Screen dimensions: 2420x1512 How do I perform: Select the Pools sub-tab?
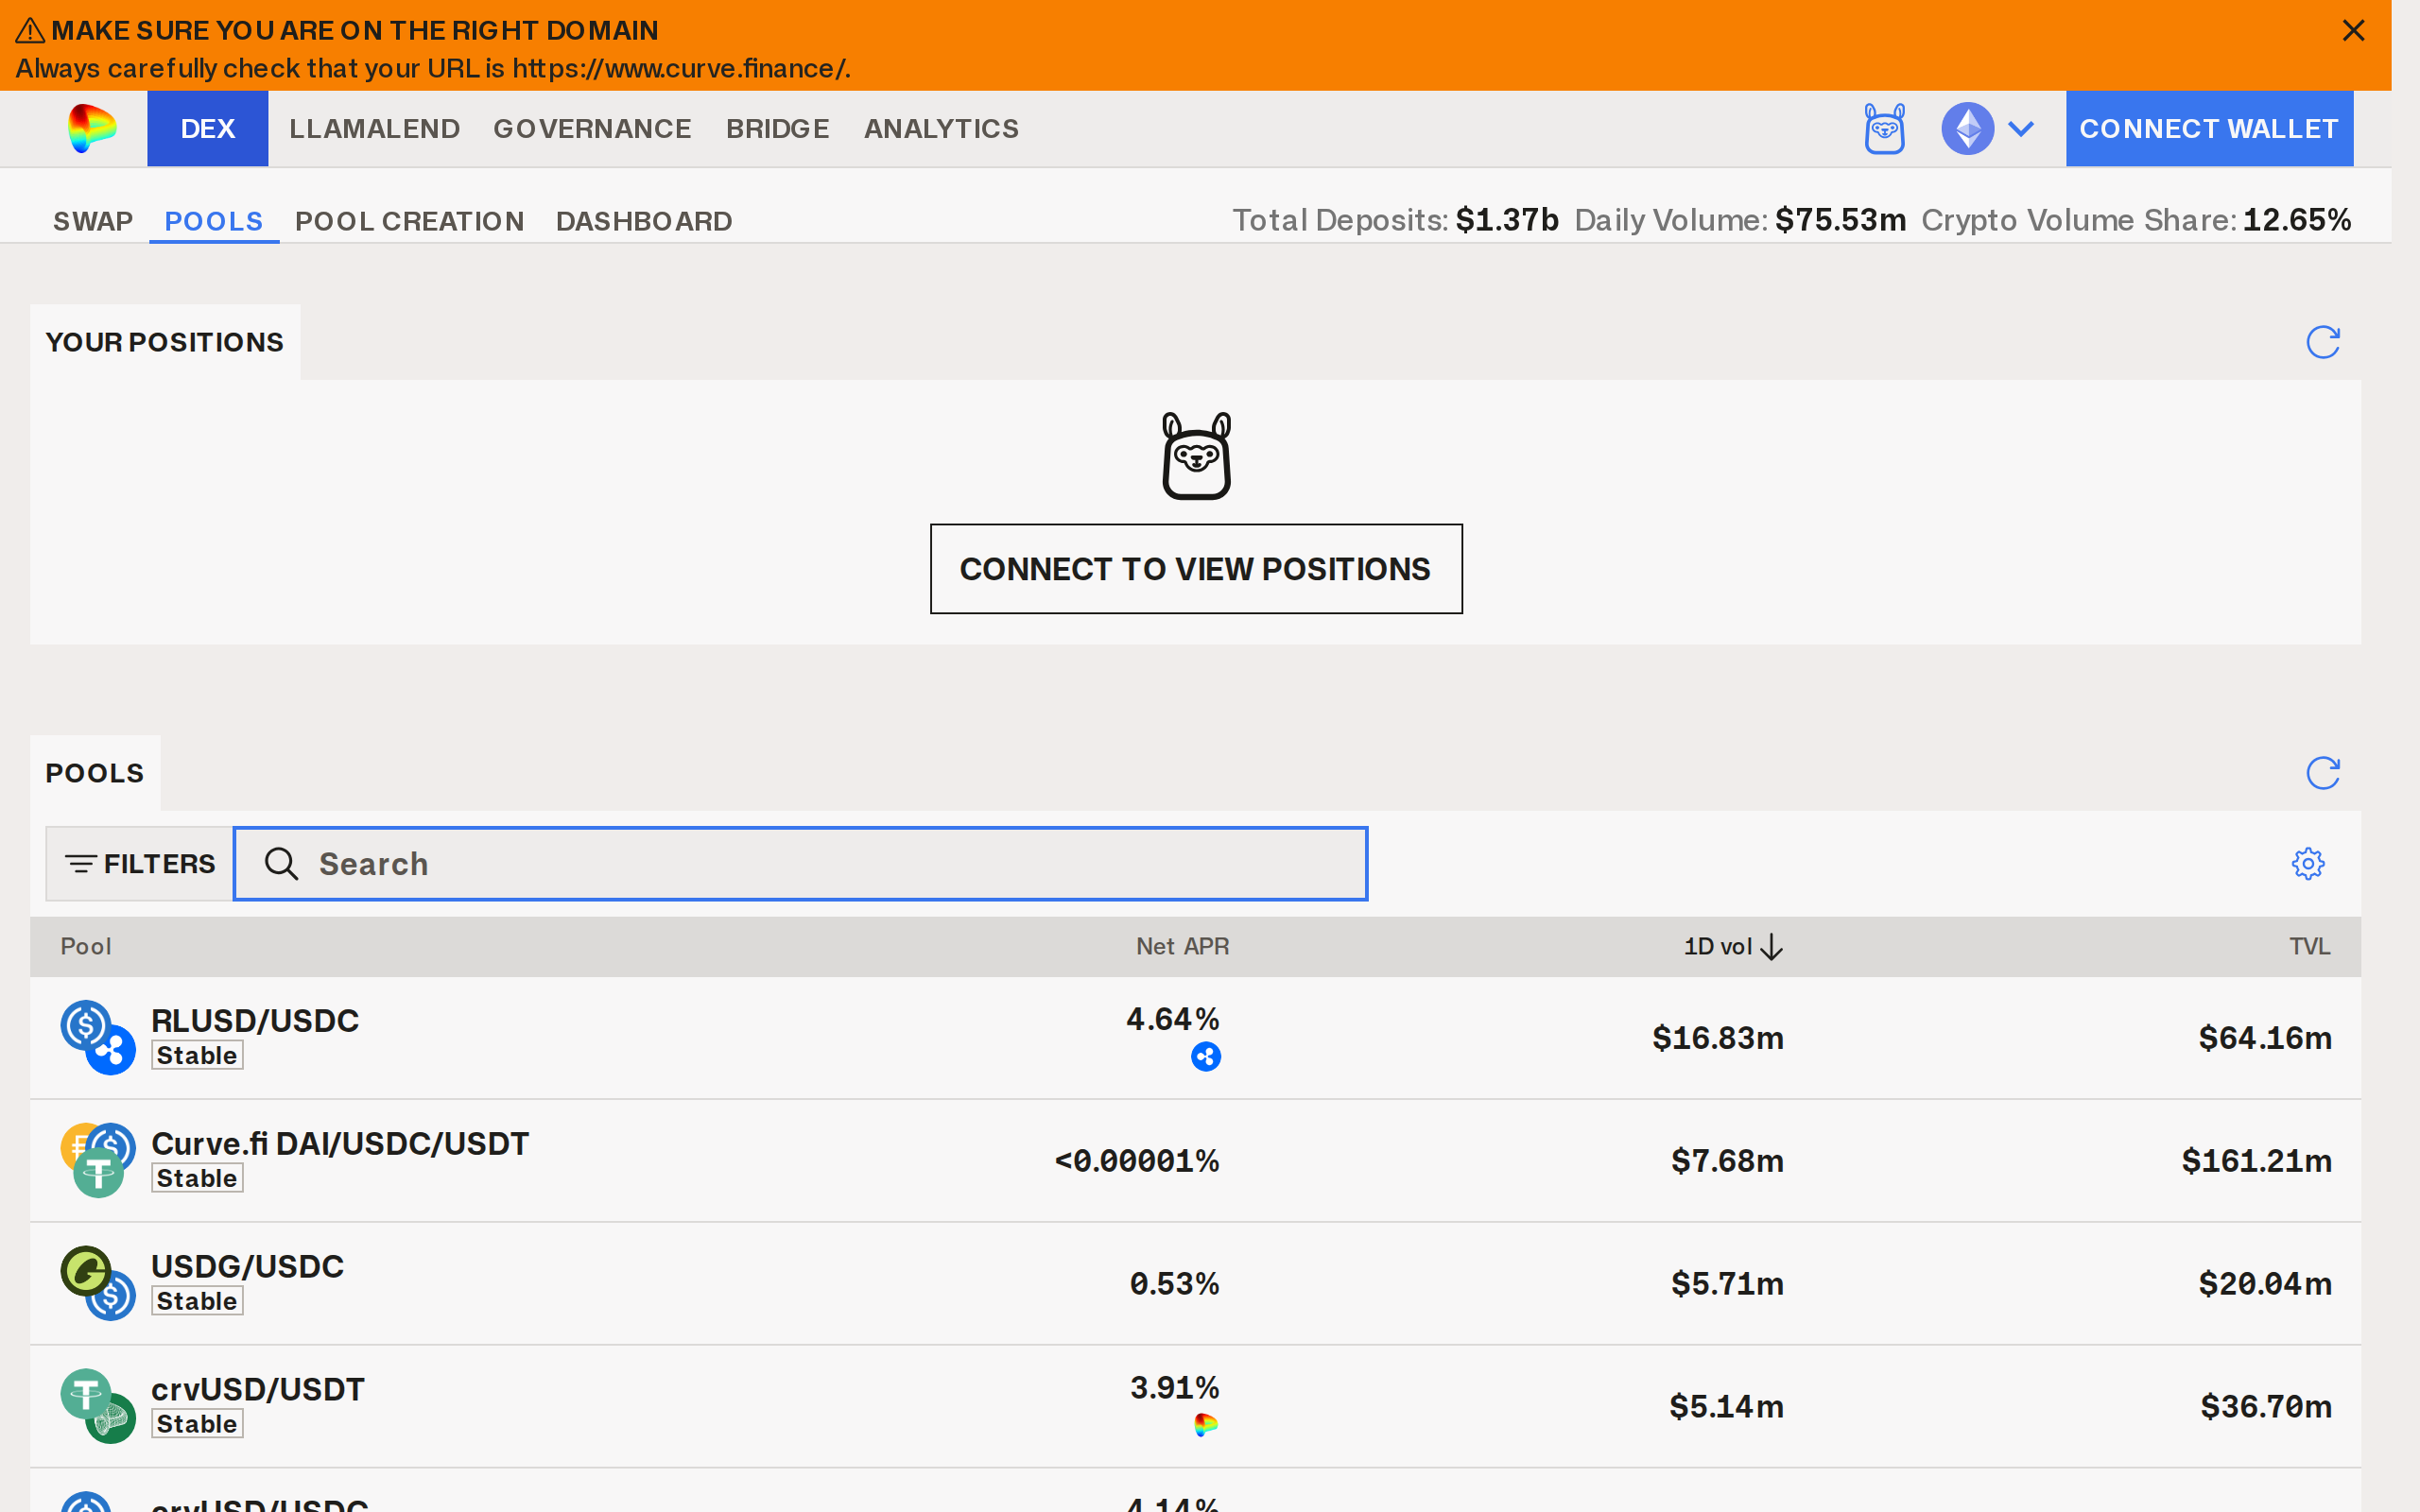pos(214,221)
